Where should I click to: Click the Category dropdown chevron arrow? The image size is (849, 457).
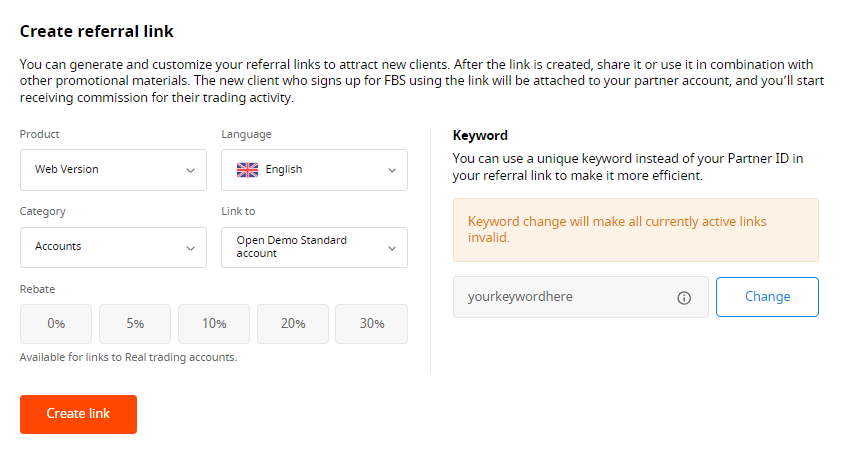tap(190, 247)
